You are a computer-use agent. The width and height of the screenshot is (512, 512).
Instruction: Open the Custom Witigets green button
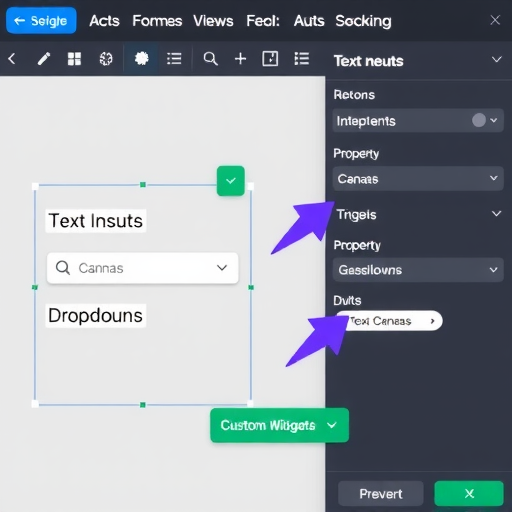(x=279, y=425)
